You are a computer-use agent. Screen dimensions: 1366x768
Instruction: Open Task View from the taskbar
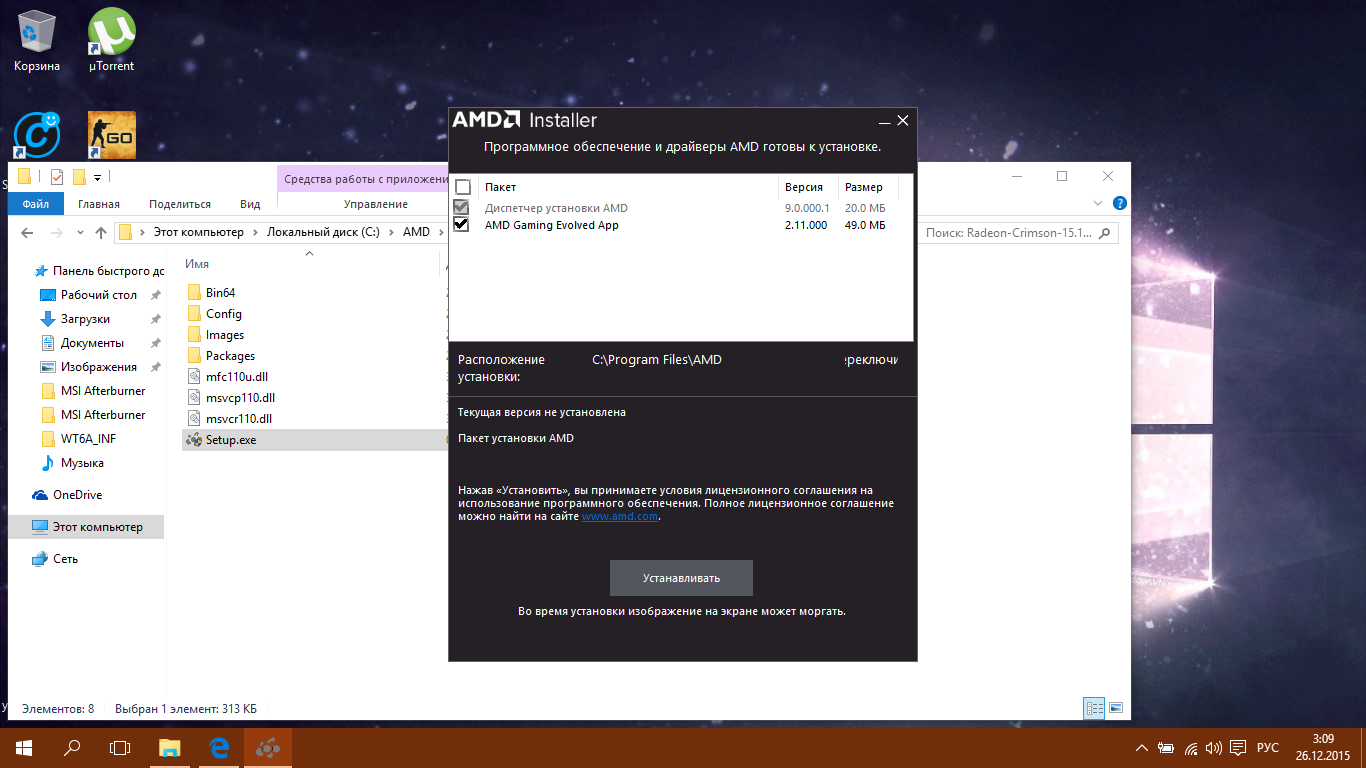tap(120, 748)
